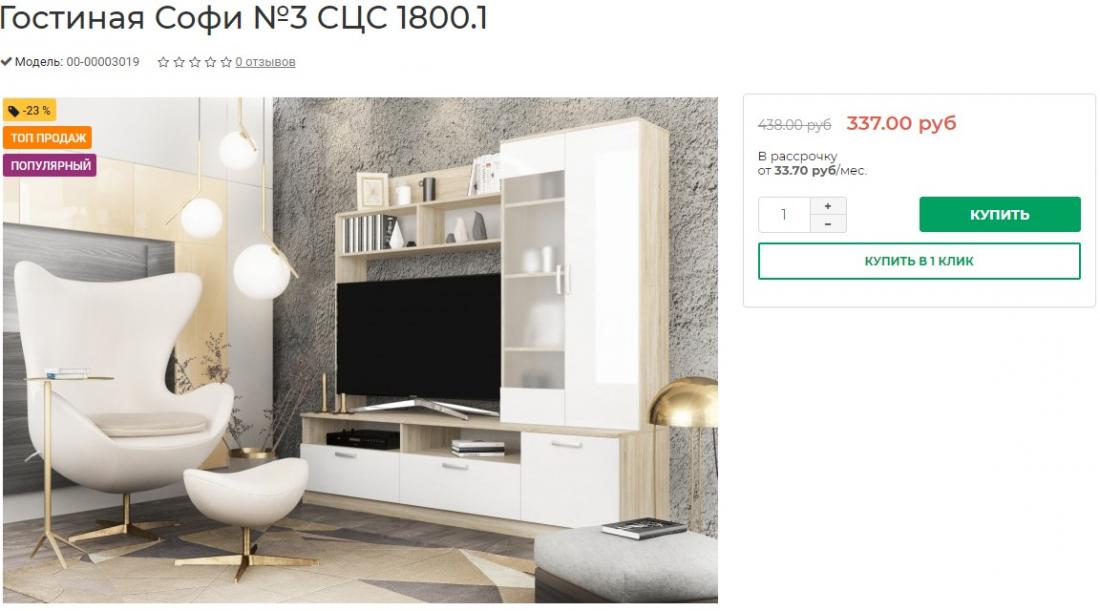Click the ТОП ПРОДАЖ orange badge
The image size is (1100, 611).
[48, 137]
